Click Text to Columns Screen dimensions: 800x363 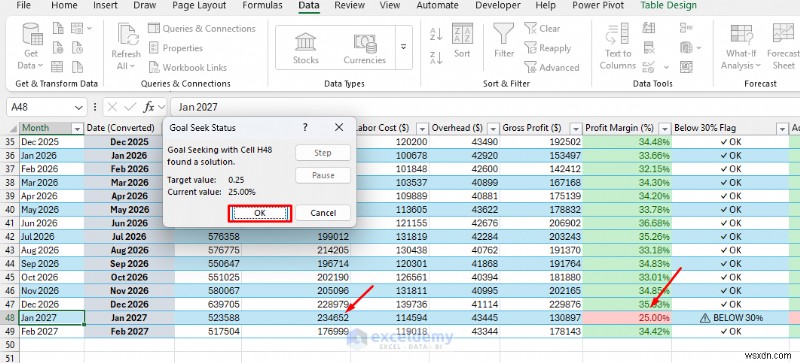[617, 47]
